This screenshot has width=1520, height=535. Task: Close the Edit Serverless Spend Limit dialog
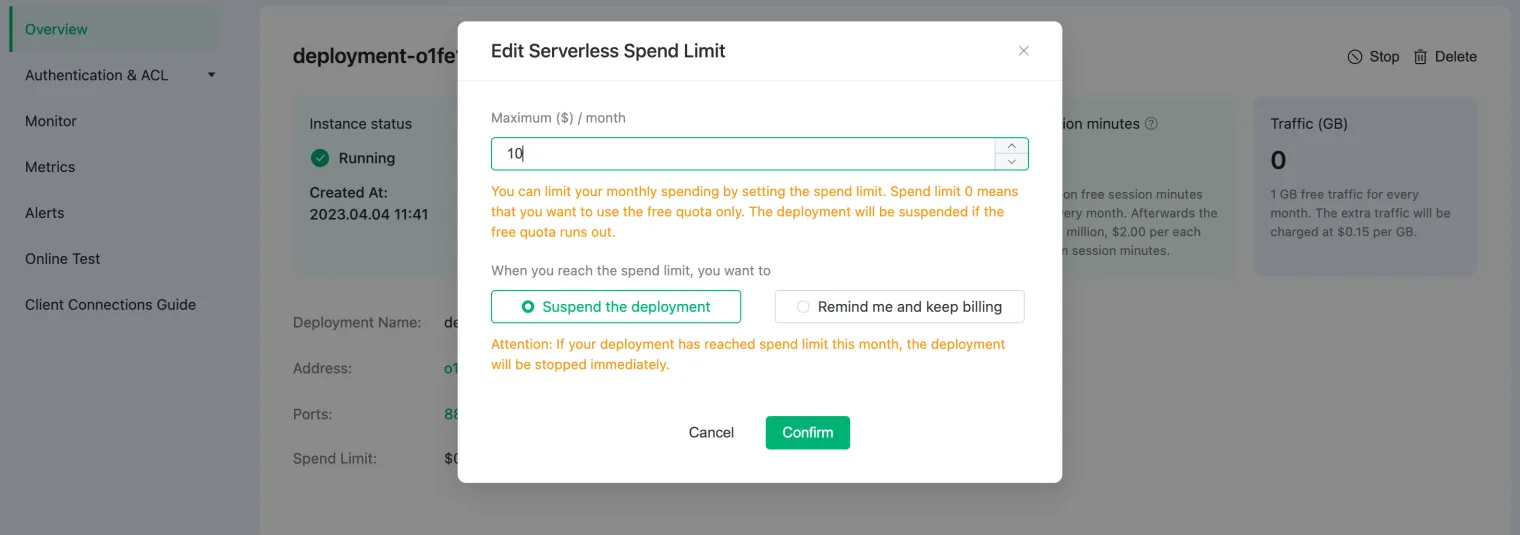tap(1023, 51)
